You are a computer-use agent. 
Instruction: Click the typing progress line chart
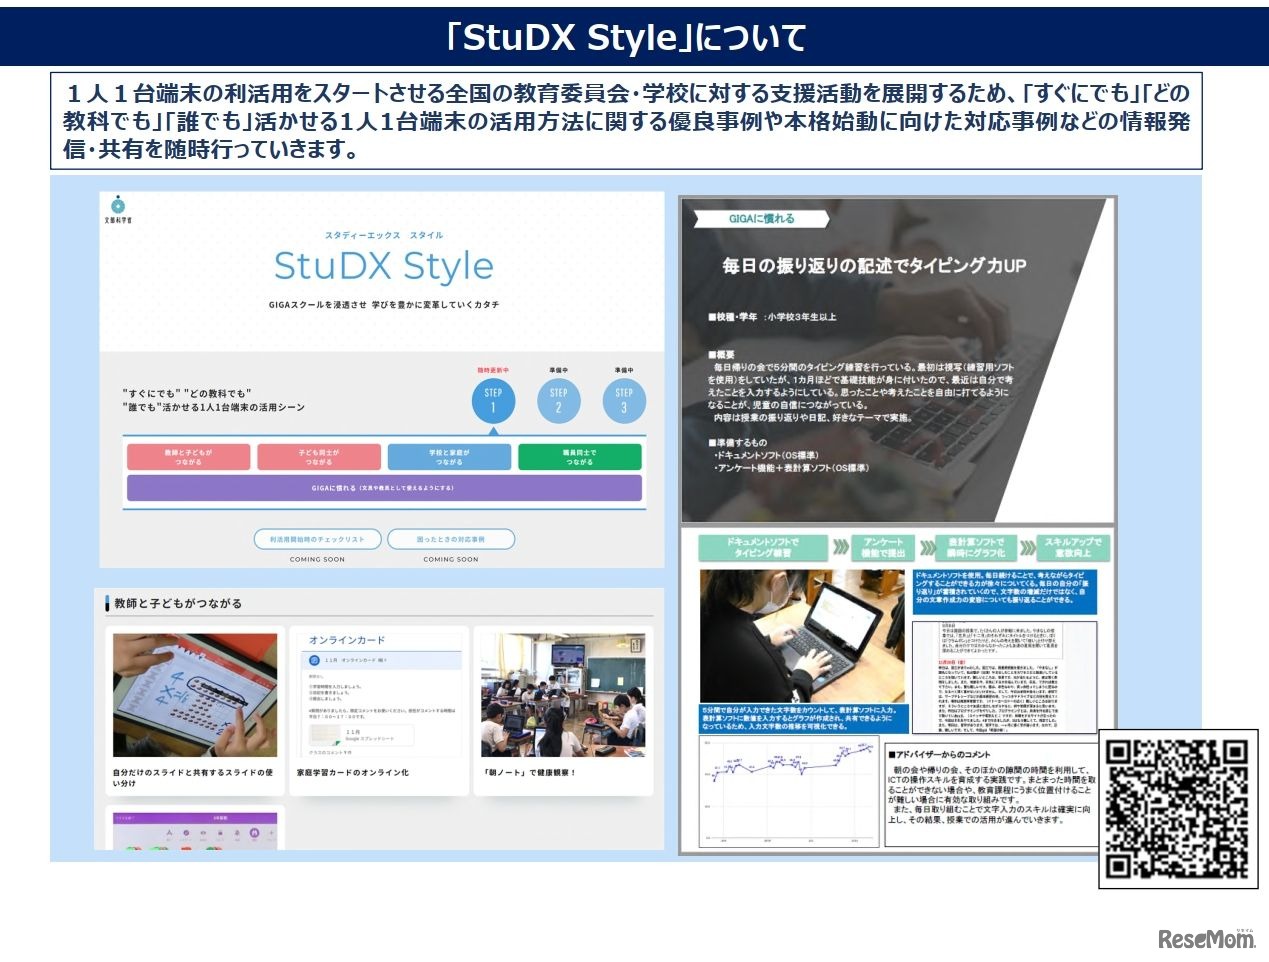coord(789,792)
